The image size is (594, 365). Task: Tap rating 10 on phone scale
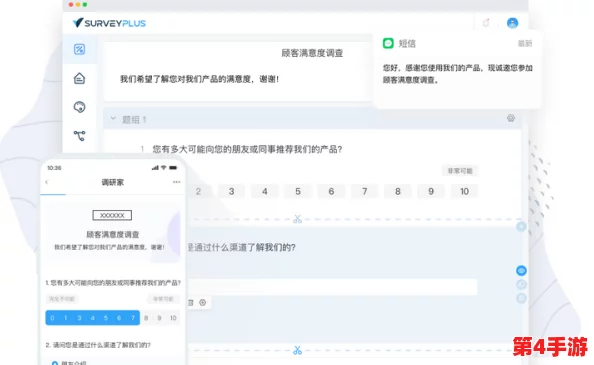coord(173,318)
